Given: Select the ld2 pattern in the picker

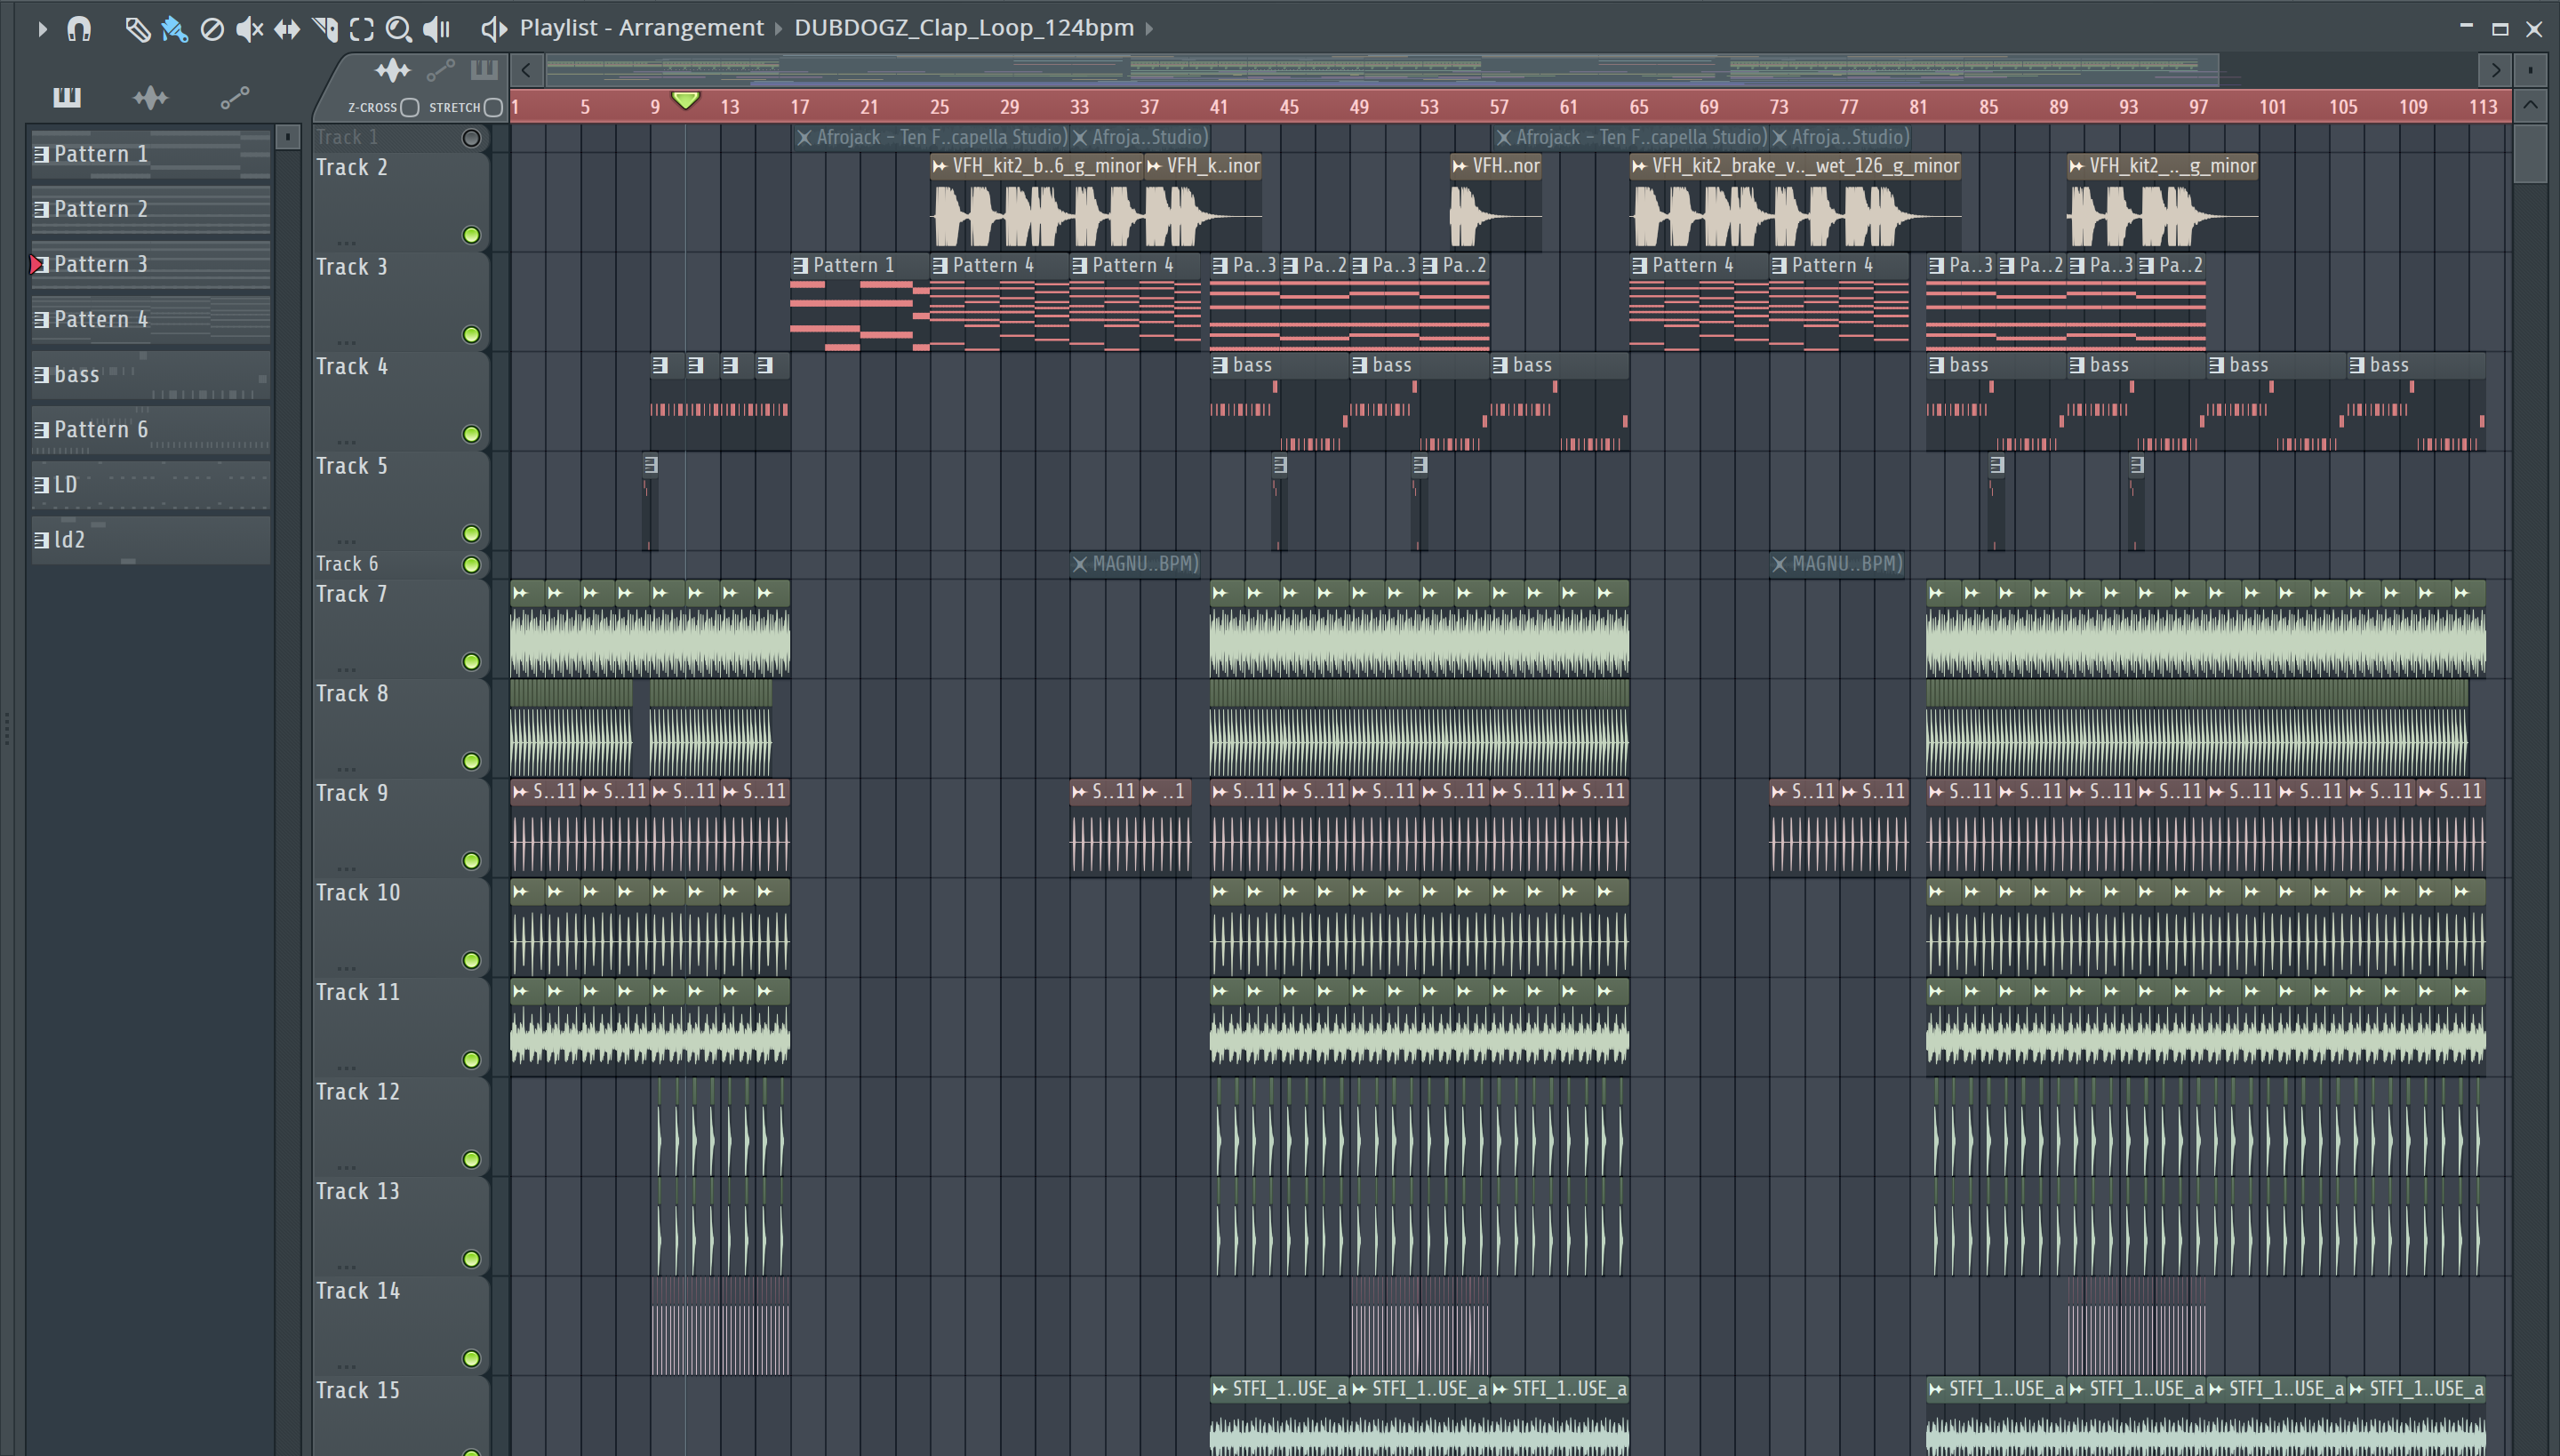Looking at the screenshot, I should click(x=151, y=539).
